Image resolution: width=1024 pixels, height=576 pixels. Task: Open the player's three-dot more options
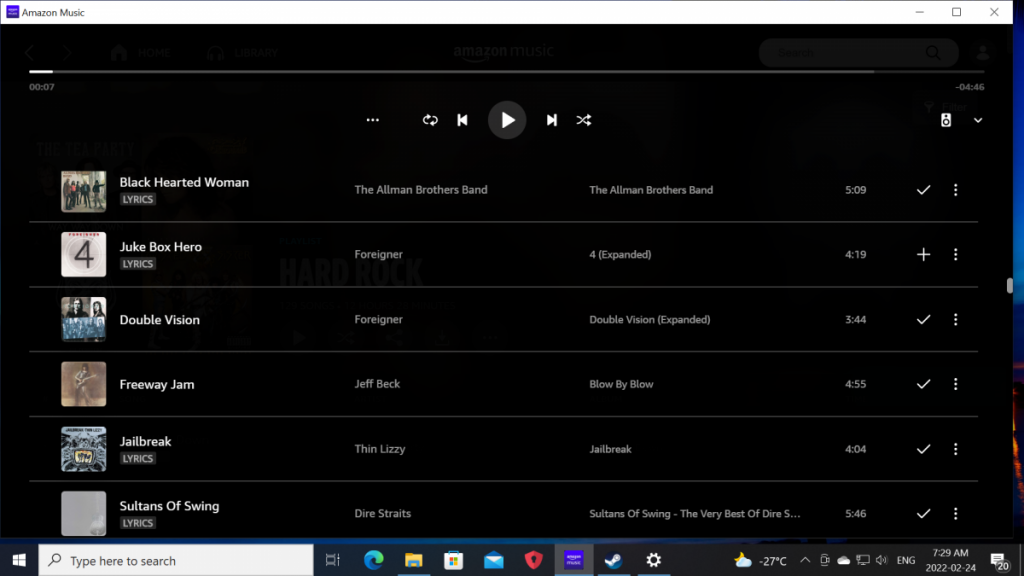372,120
